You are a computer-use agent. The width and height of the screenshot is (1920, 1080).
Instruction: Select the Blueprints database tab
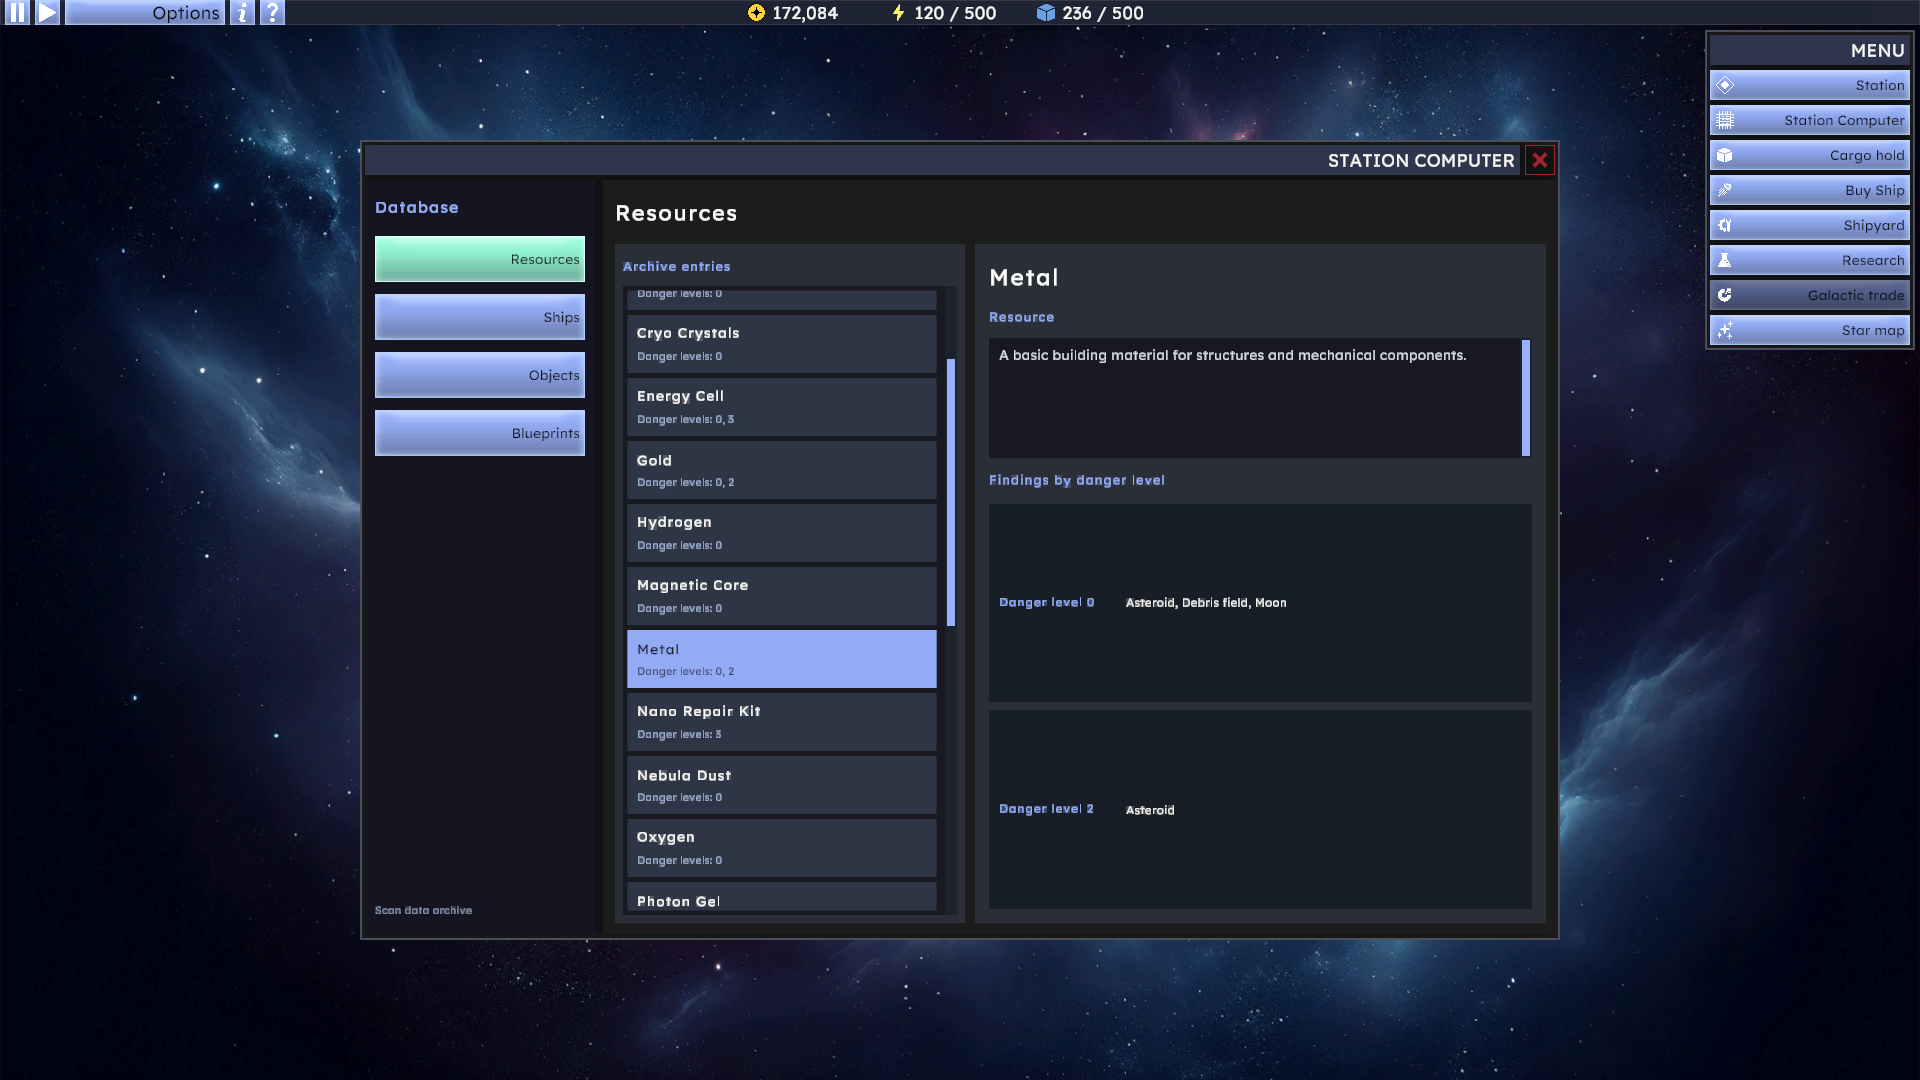(480, 433)
